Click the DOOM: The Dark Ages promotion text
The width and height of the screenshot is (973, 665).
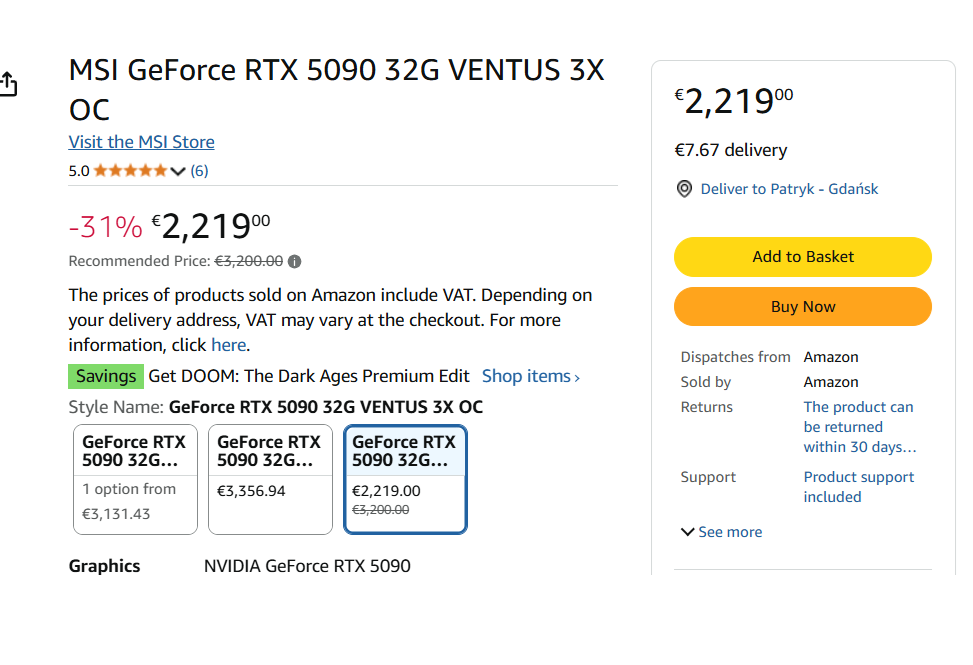pyautogui.click(x=309, y=376)
